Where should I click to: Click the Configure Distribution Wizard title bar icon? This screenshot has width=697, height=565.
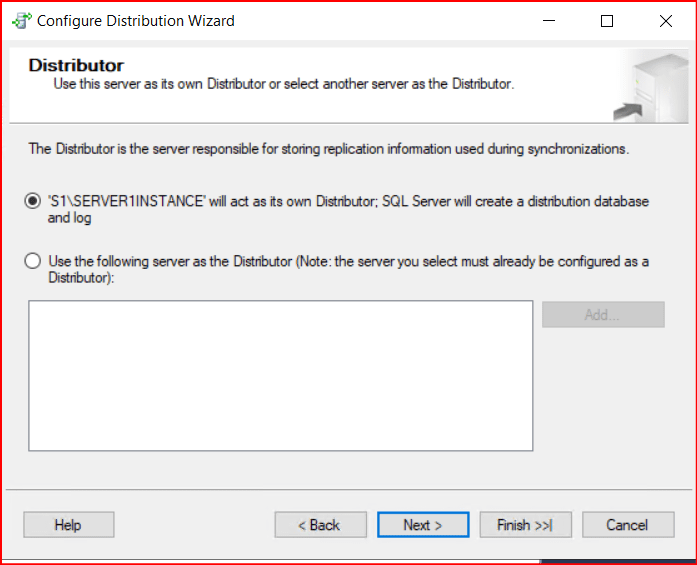(20, 20)
